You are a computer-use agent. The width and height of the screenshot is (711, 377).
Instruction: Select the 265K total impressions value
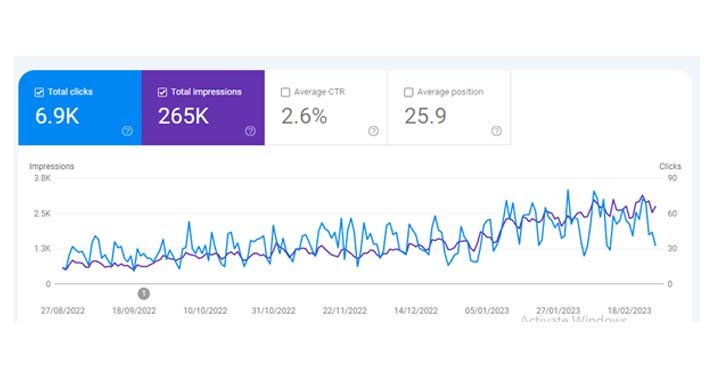click(x=183, y=116)
